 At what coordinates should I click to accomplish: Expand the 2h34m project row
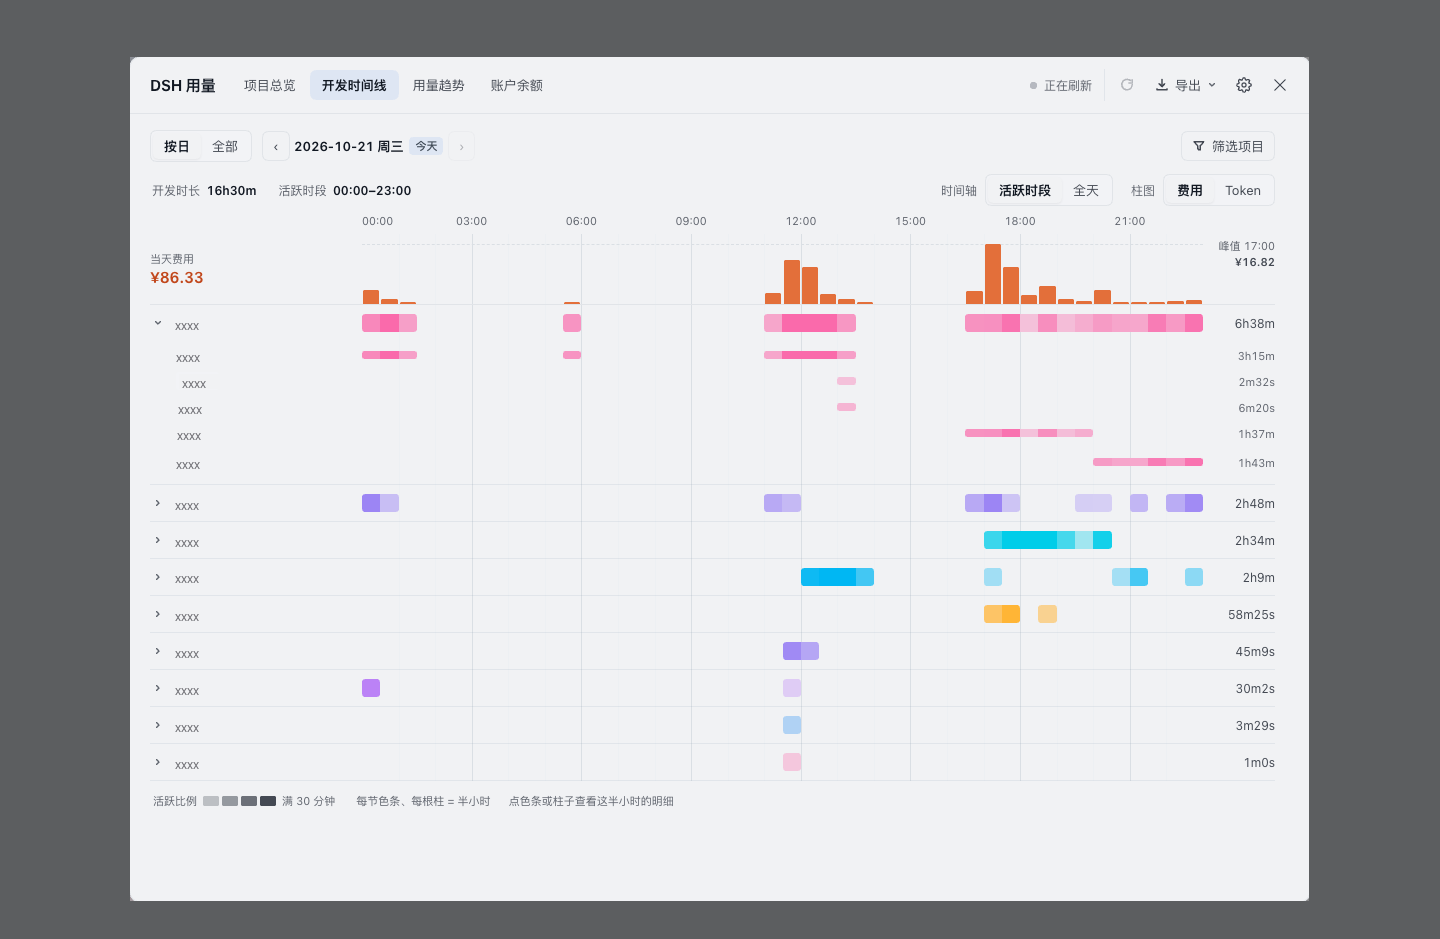point(158,540)
